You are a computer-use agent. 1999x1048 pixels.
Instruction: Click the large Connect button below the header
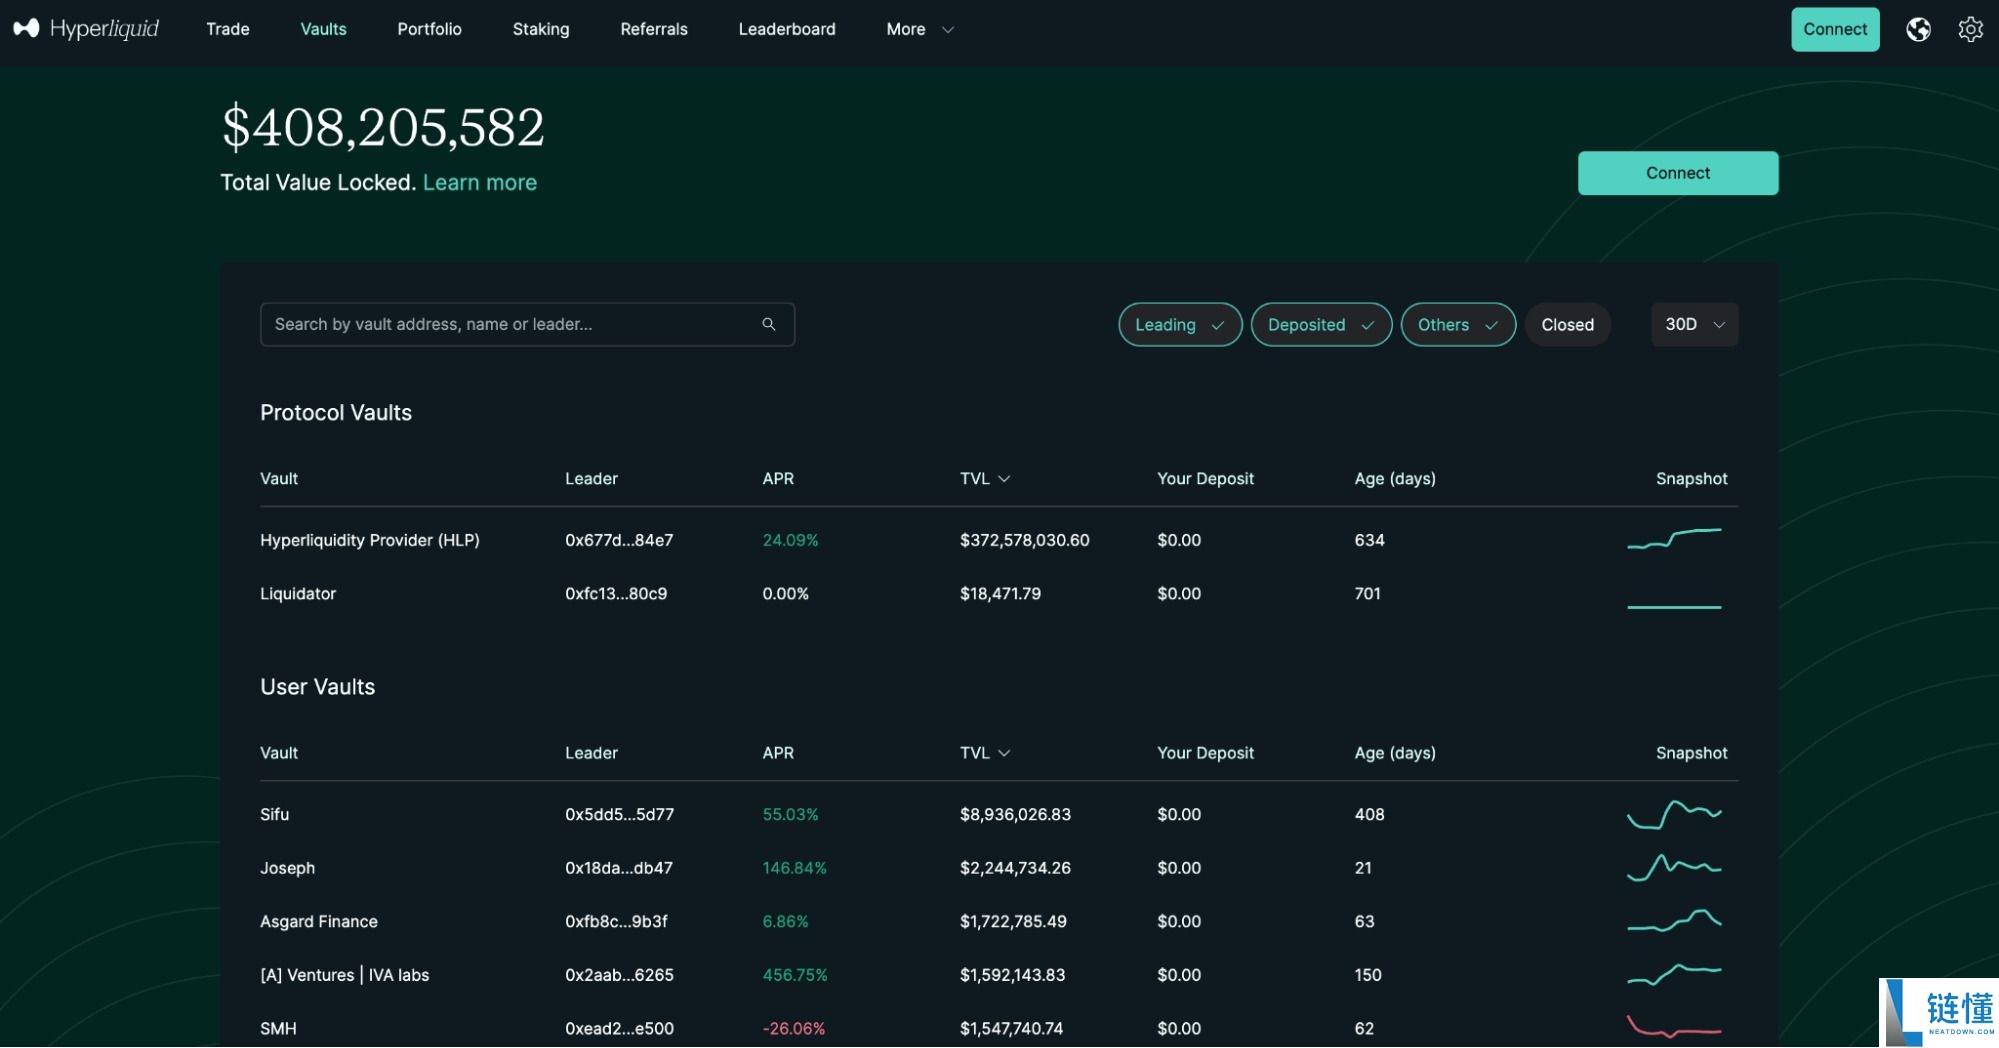point(1678,173)
